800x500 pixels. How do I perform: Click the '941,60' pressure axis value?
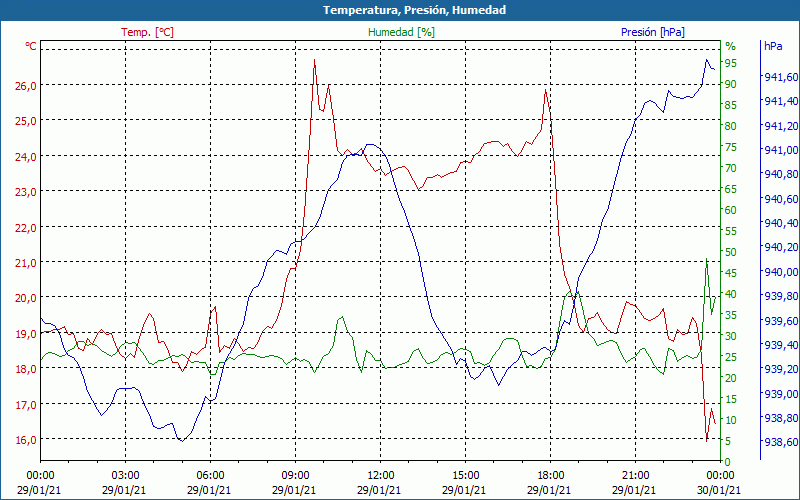tap(781, 77)
